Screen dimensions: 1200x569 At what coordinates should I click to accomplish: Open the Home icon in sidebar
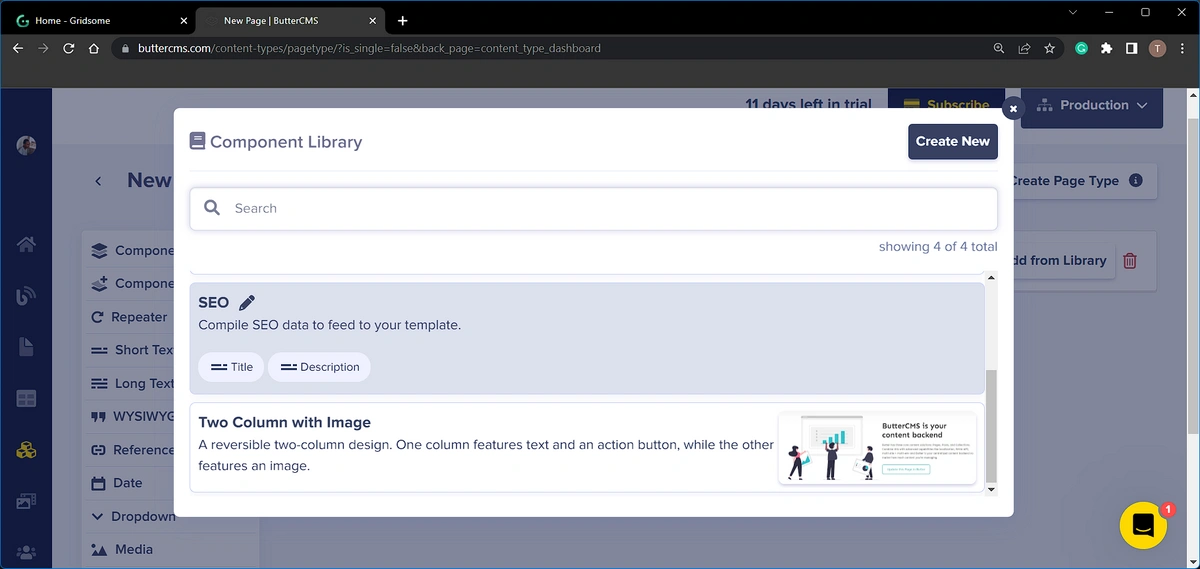tap(27, 244)
